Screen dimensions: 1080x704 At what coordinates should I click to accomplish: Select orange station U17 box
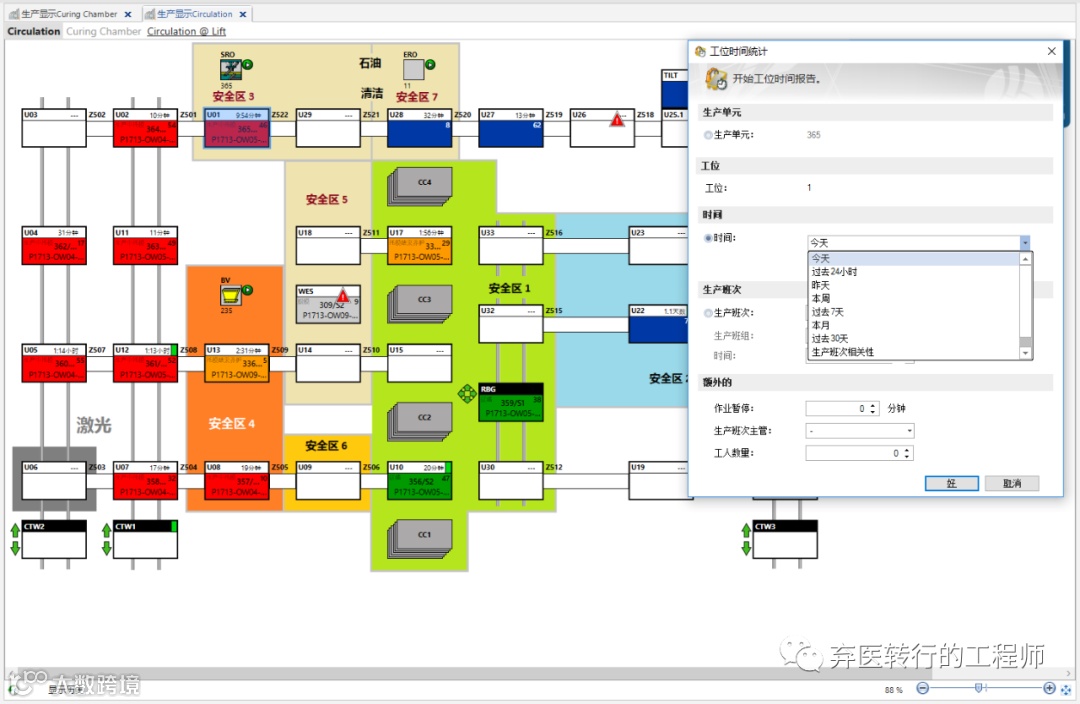[x=419, y=246]
